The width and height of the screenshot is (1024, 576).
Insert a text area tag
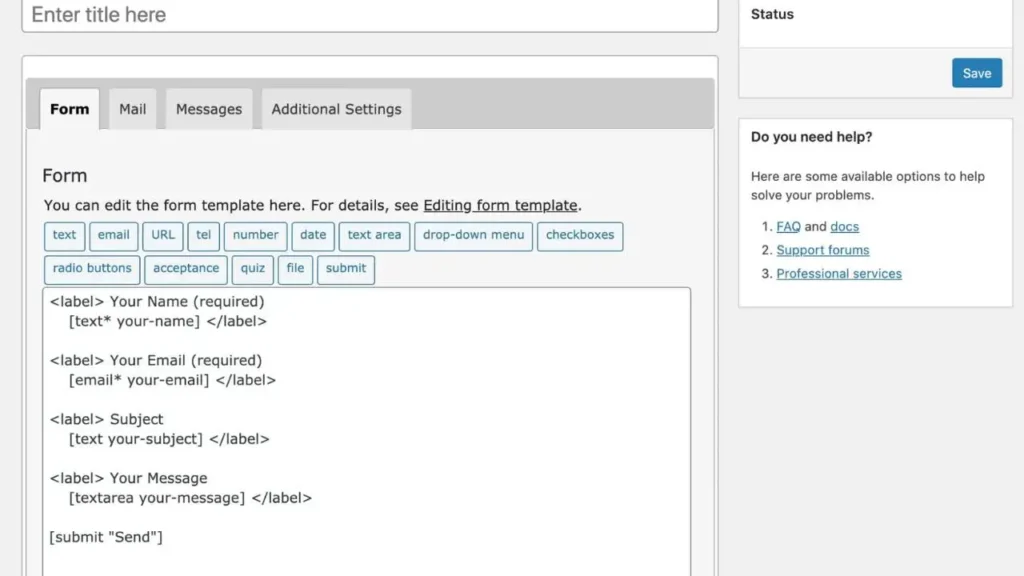[x=374, y=236]
